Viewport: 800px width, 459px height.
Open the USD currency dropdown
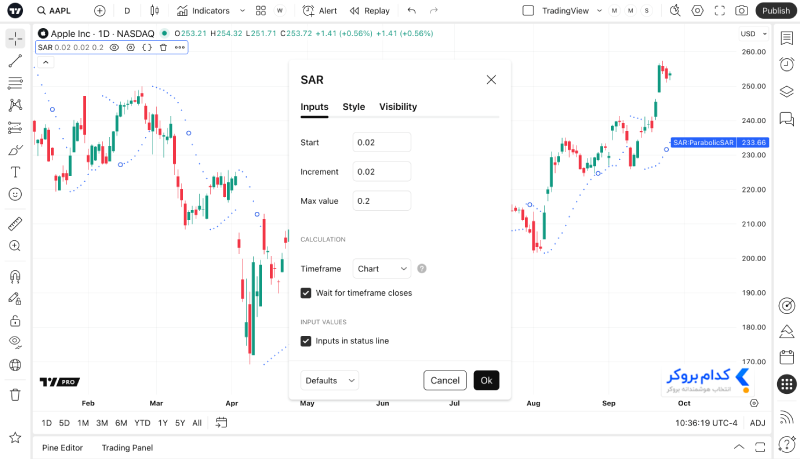pyautogui.click(x=754, y=34)
